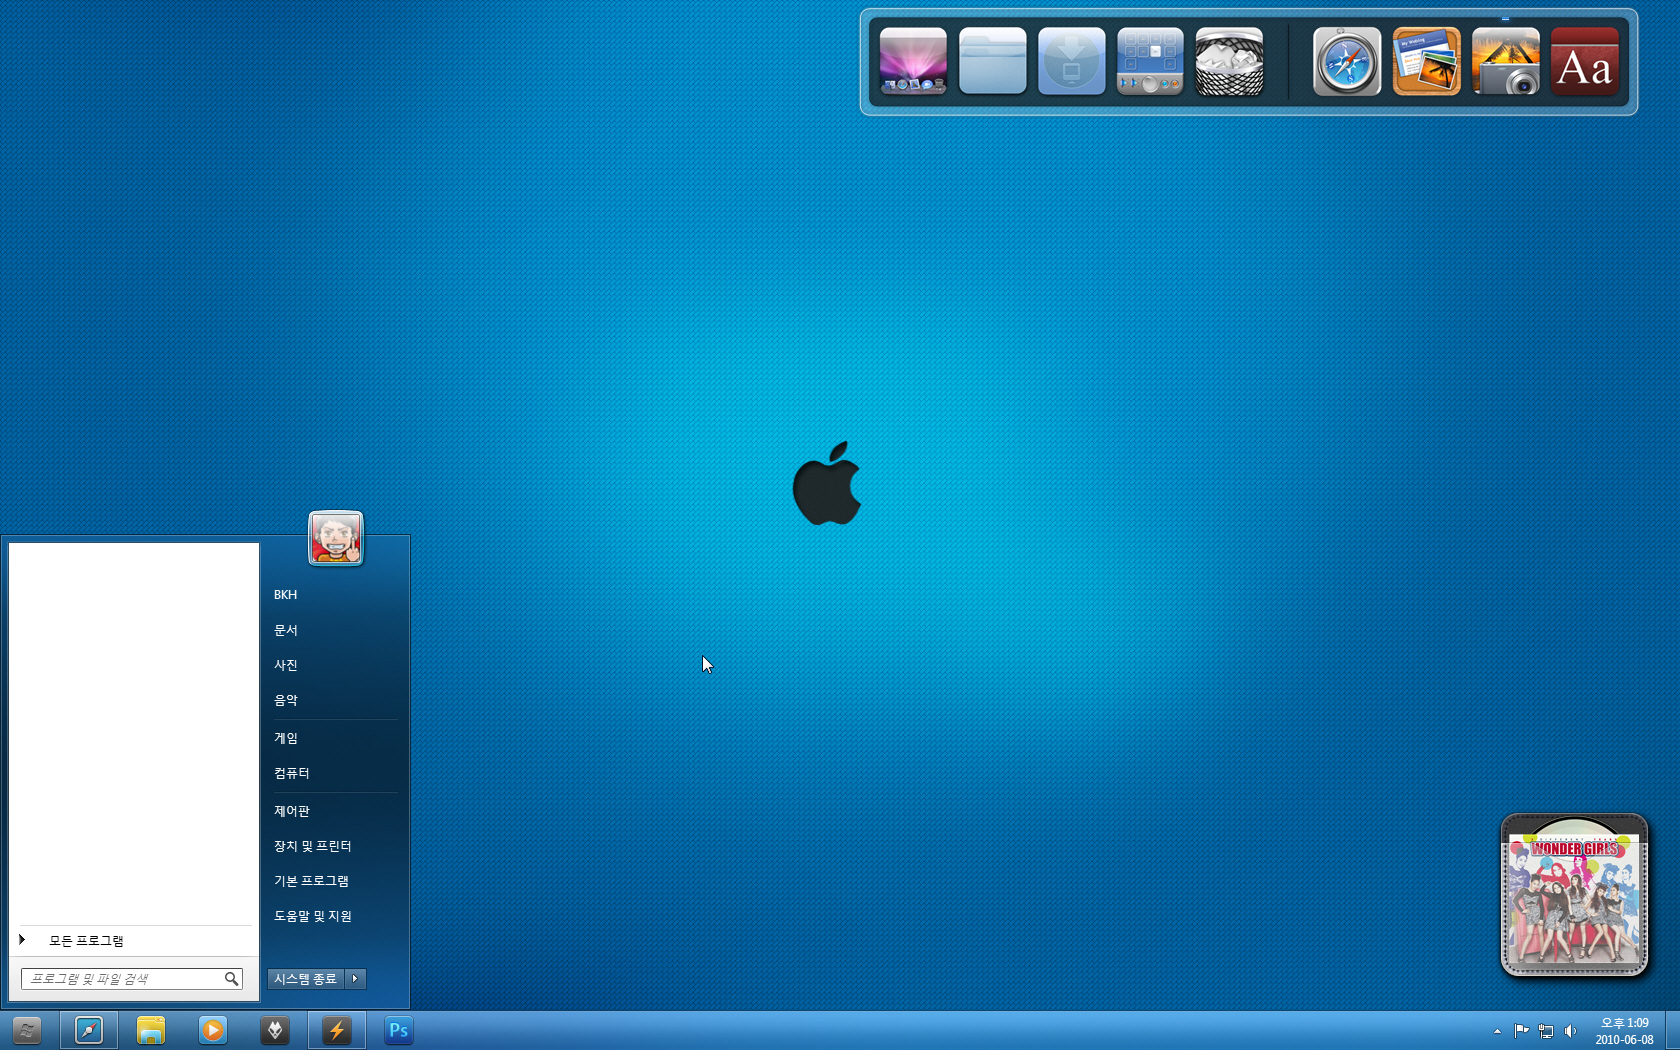Click the search magnifier icon in the Start menu

231,979
